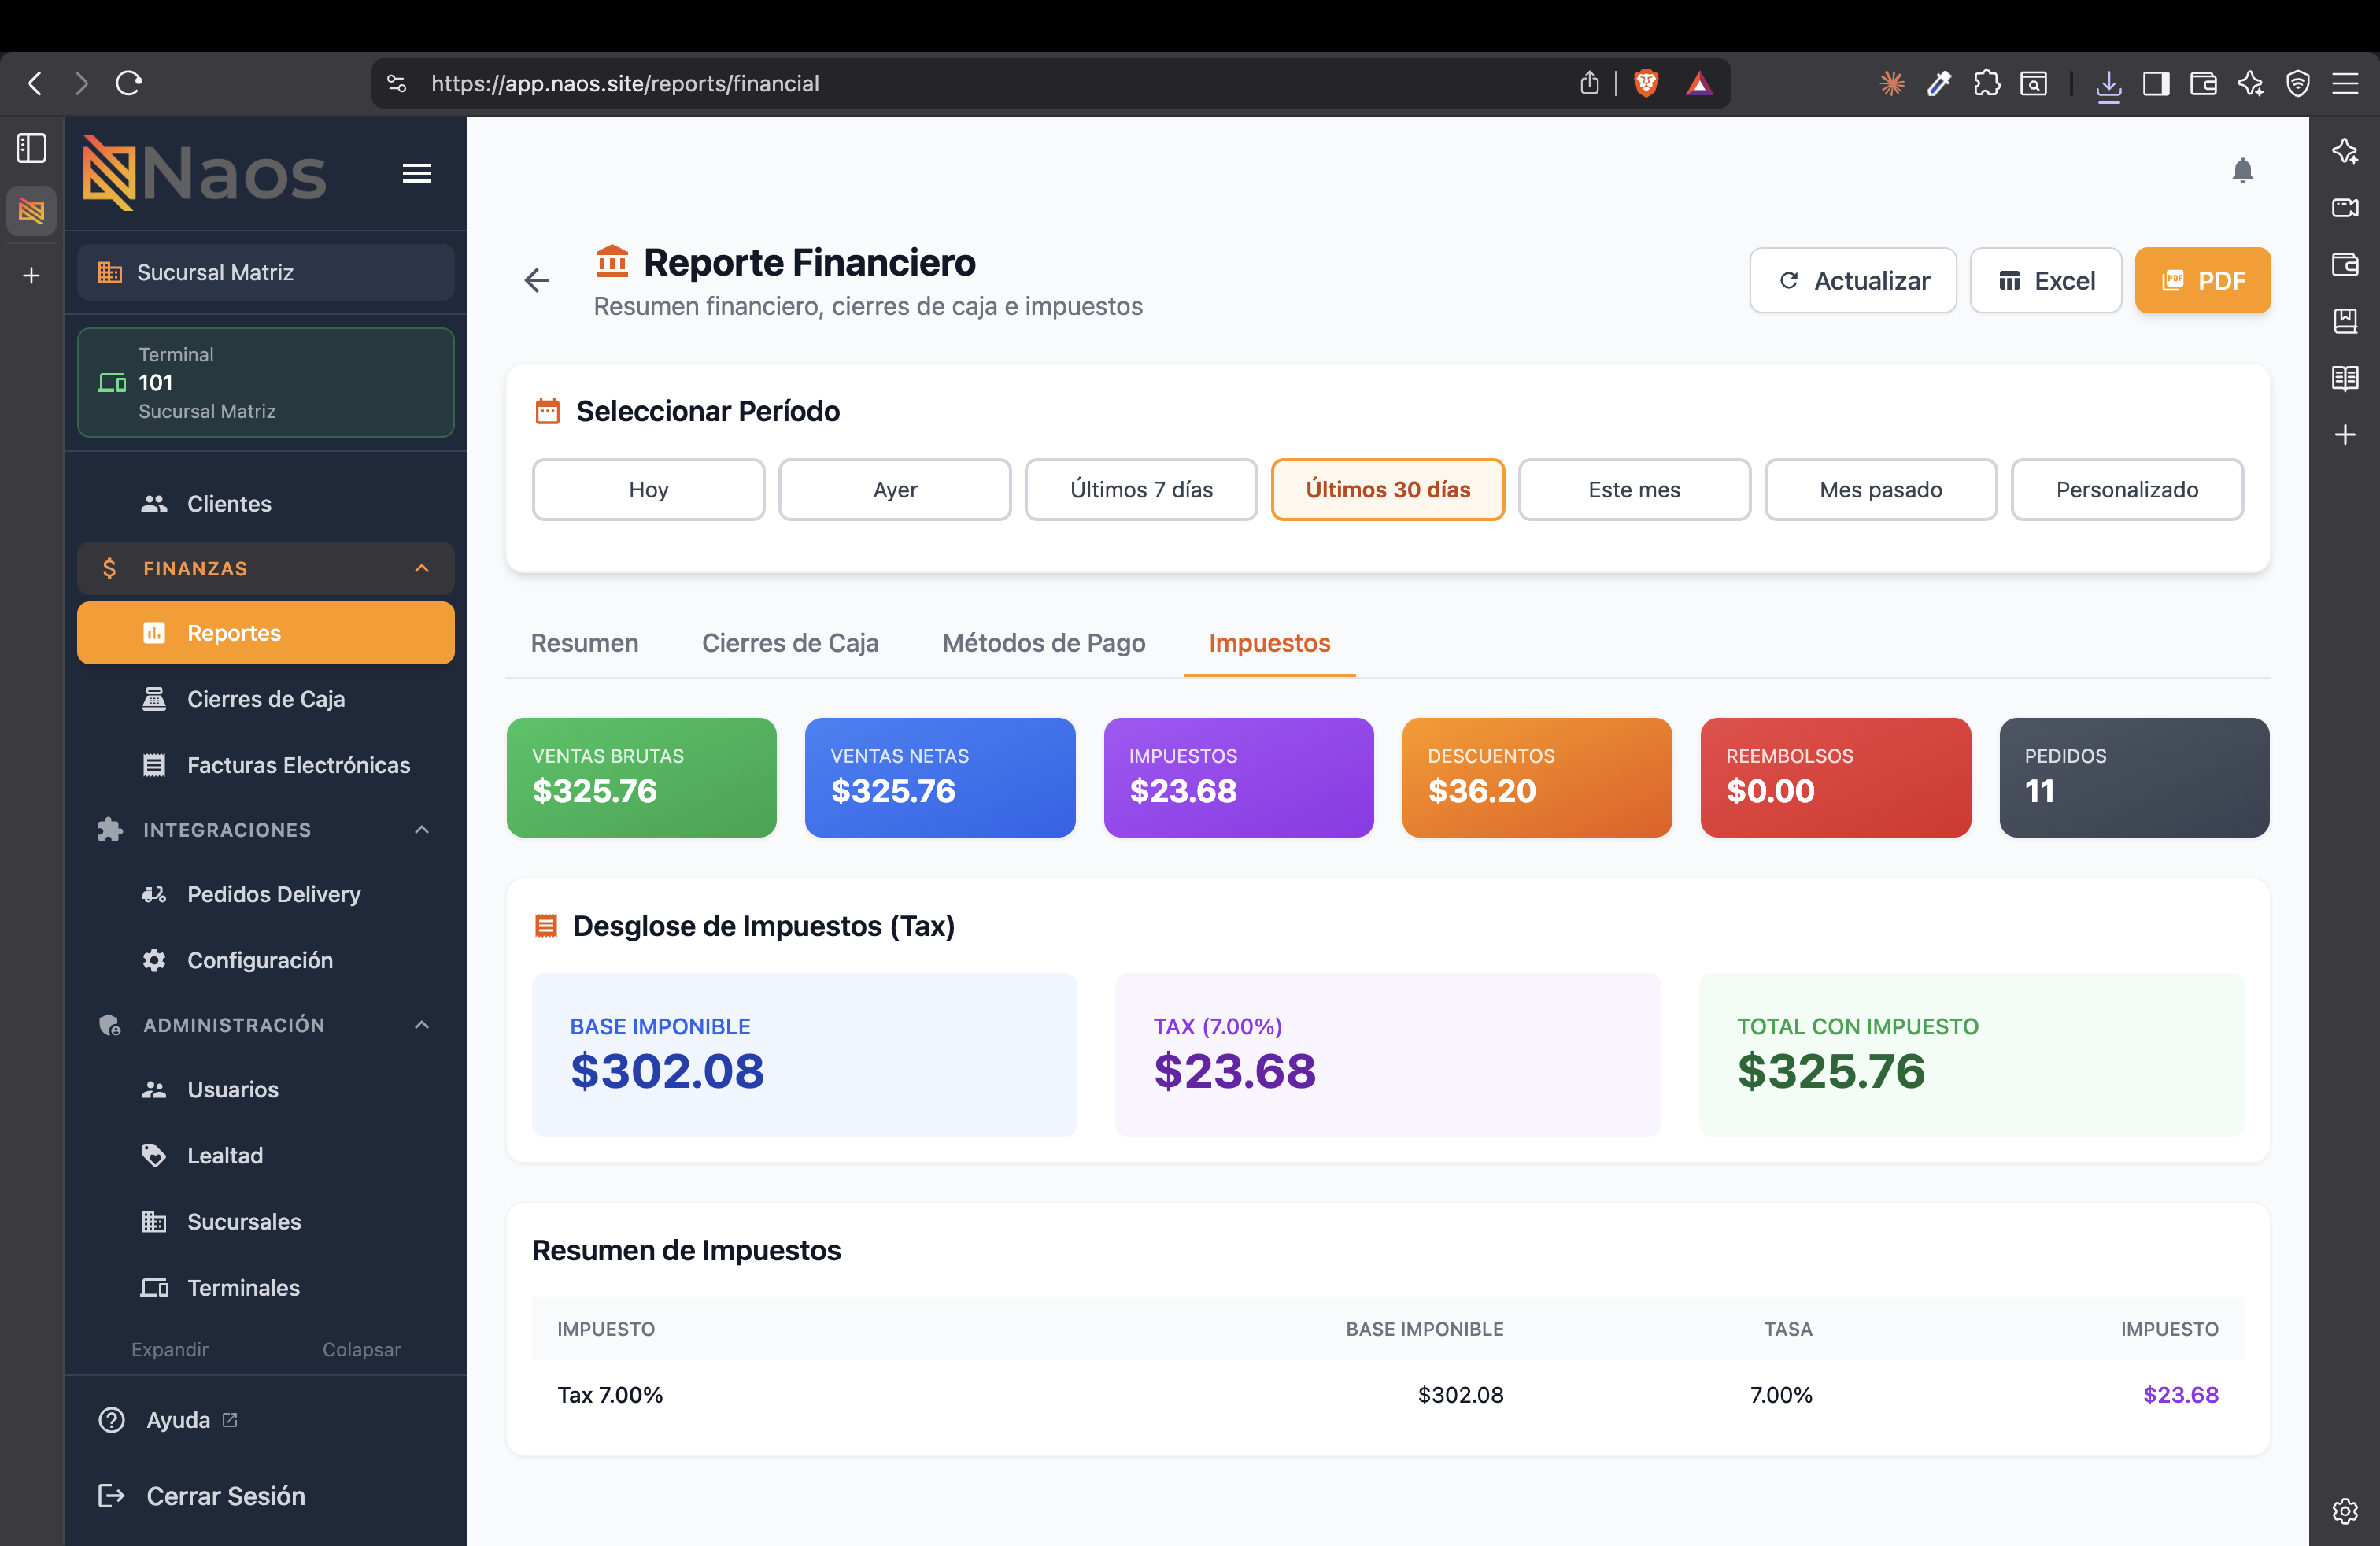Open Cierres de Caja in the sidebar
This screenshot has width=2380, height=1546.
(266, 699)
